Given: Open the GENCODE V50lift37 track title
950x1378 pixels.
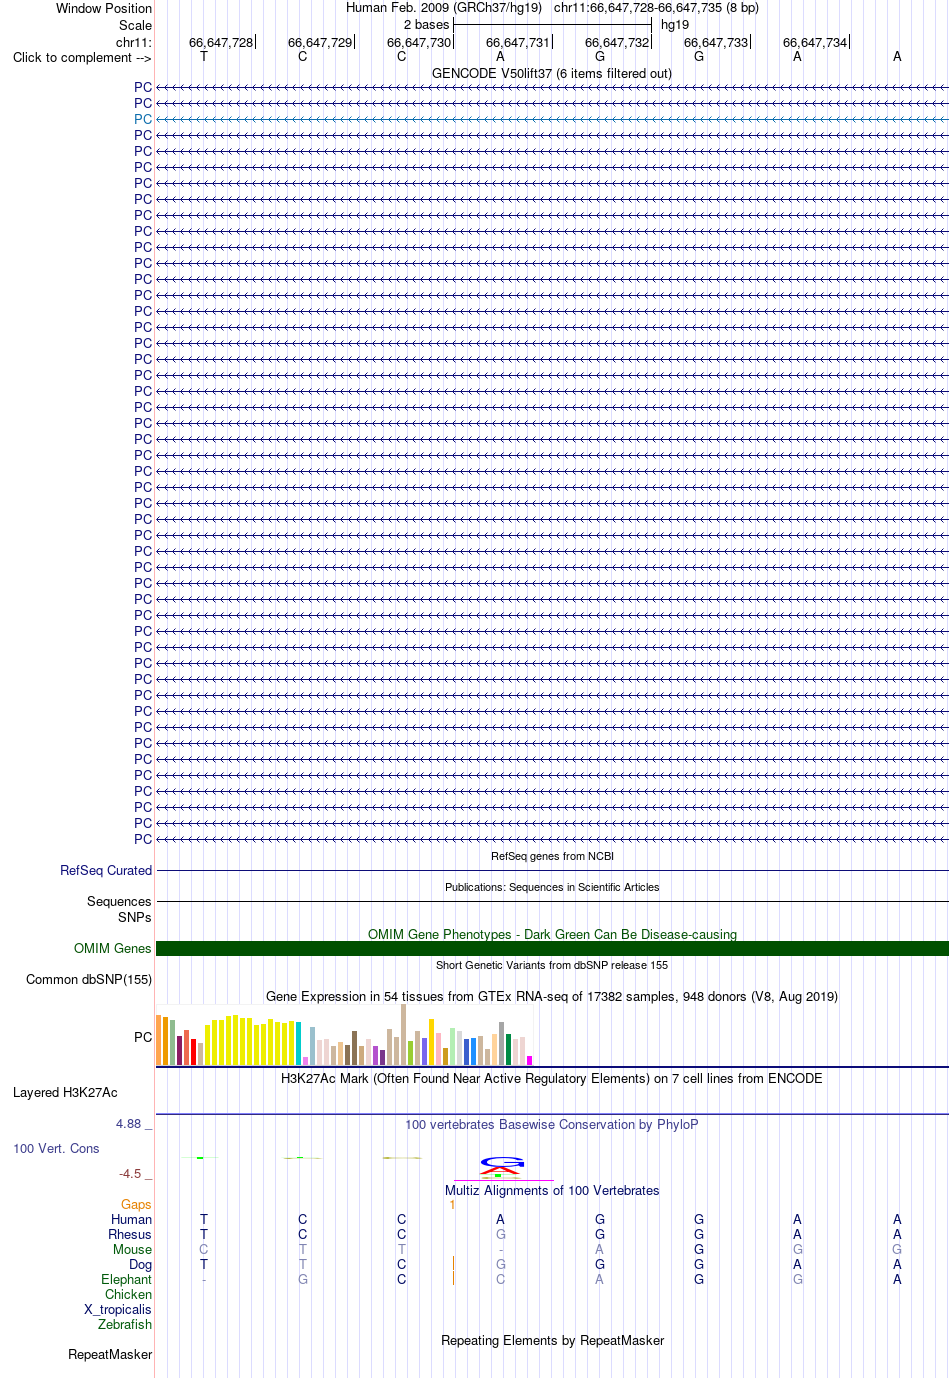Looking at the screenshot, I should [552, 73].
